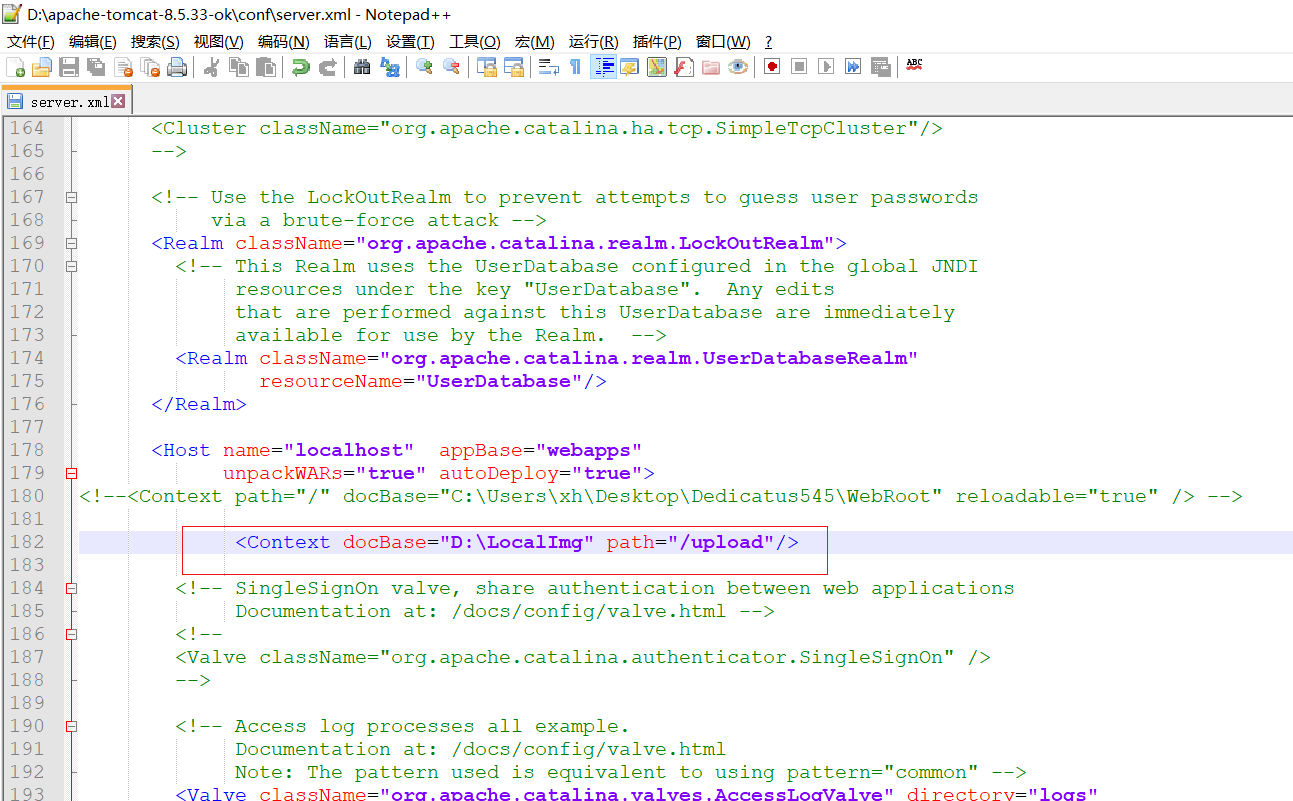The height and width of the screenshot is (801, 1293).
Task: Click the "webapps" appBase value
Action: click(589, 451)
